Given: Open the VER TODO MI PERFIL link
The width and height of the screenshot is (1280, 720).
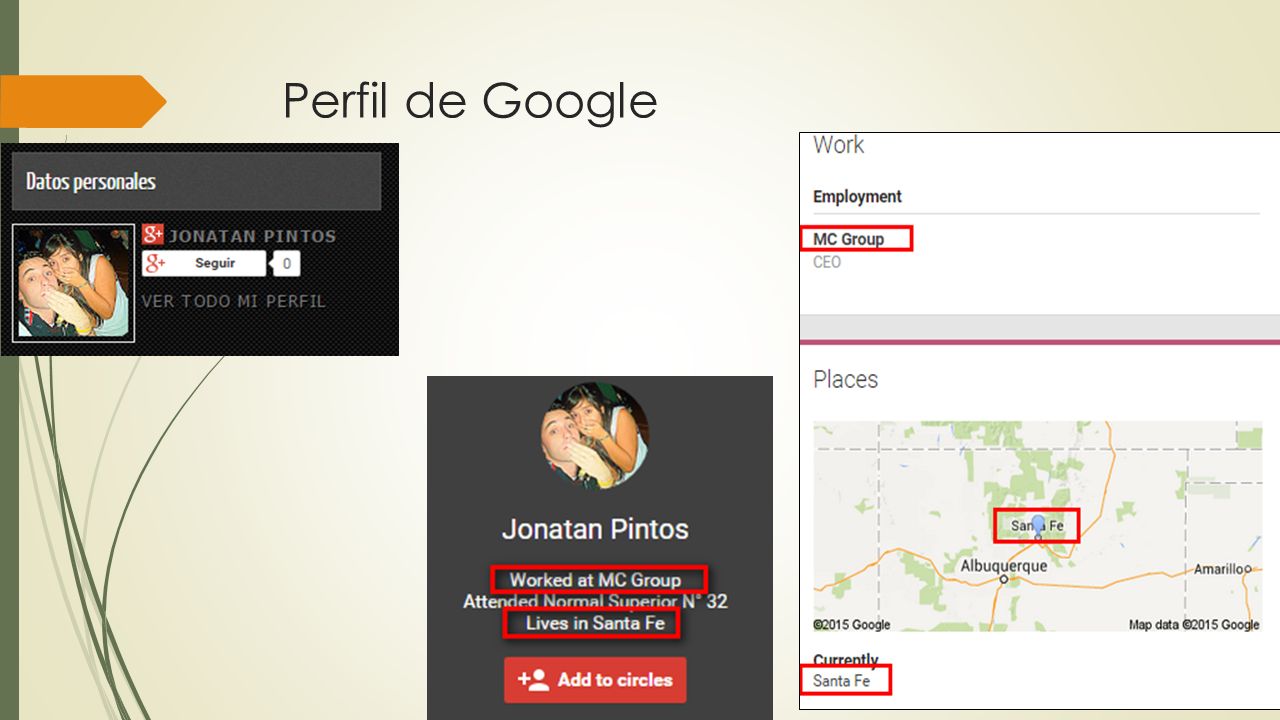Looking at the screenshot, I should tap(233, 301).
